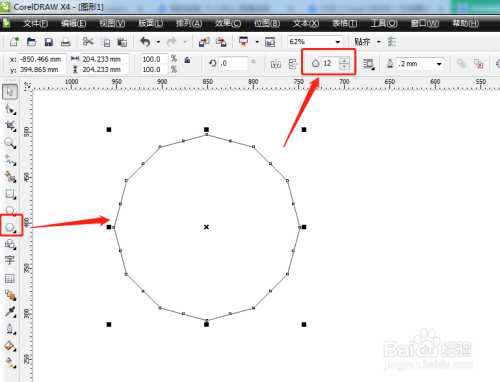
Task: Select the Zoom tool
Action: (10, 143)
